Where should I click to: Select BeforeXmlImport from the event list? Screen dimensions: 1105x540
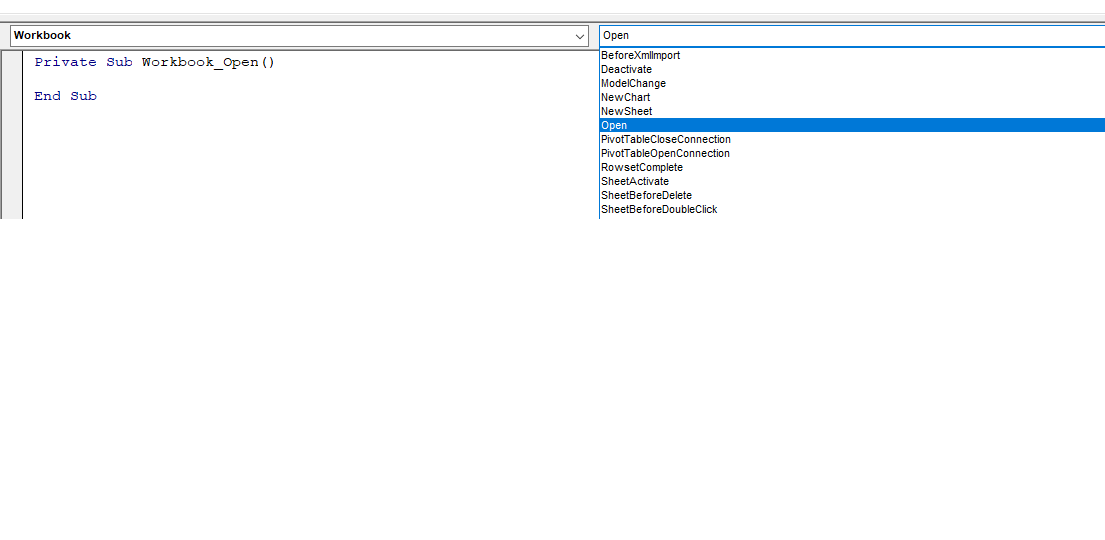(852, 55)
